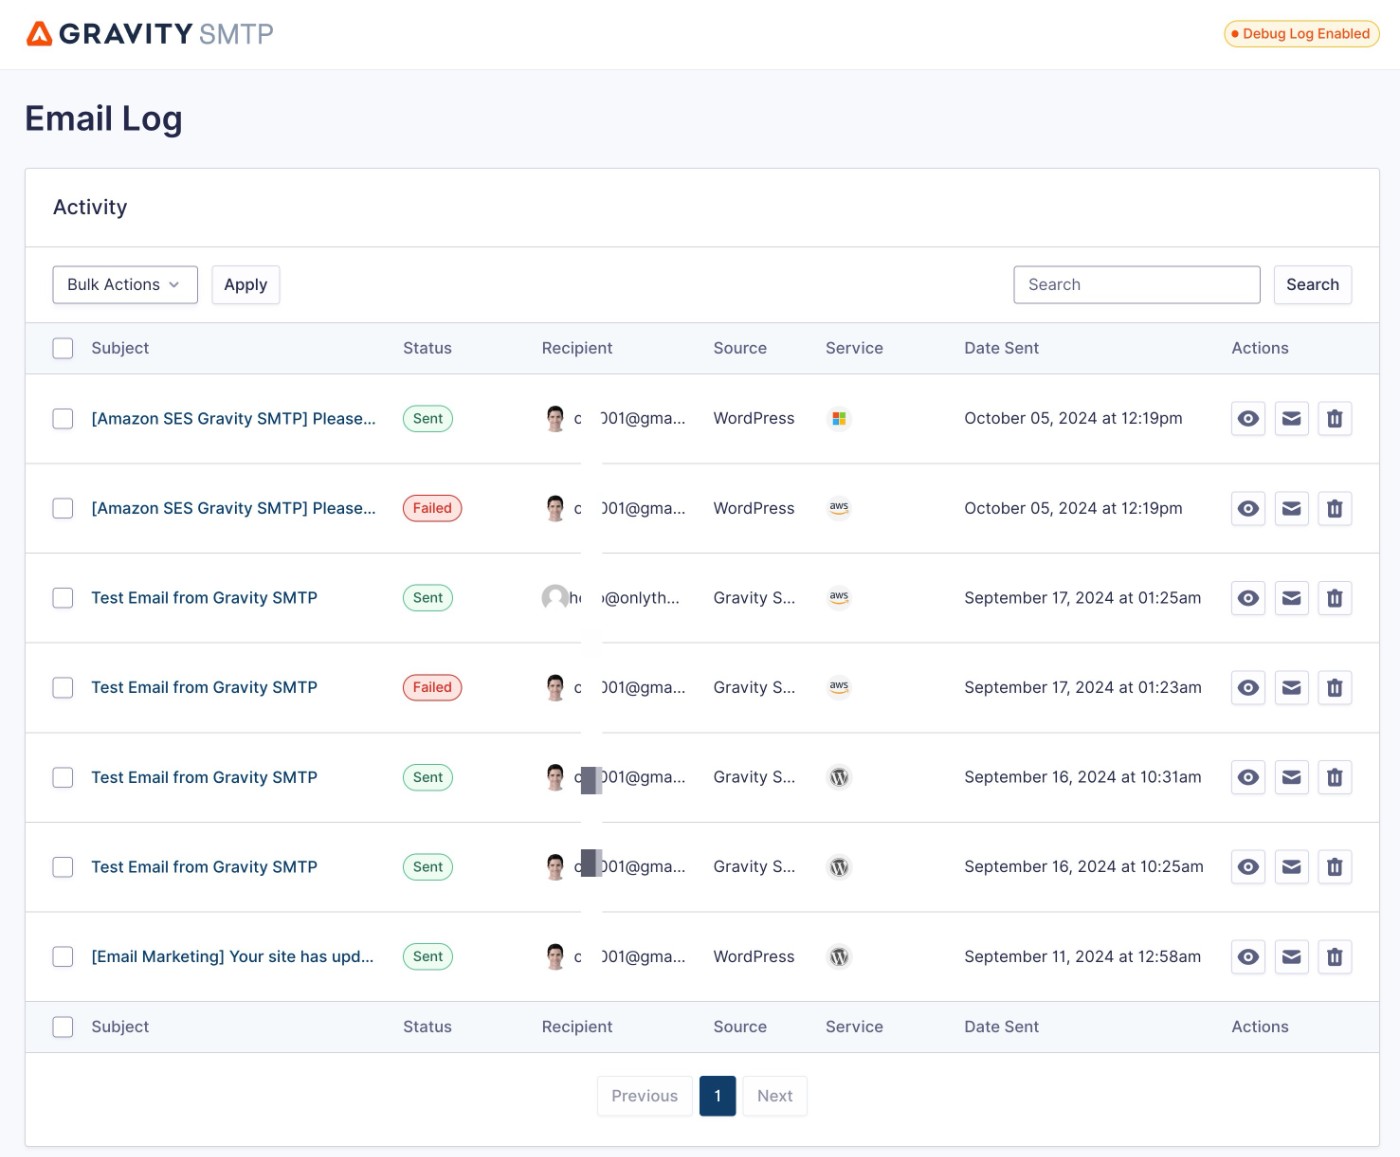This screenshot has height=1157, width=1400.
Task: View the failed test email from 01:23am
Action: tap(1248, 687)
